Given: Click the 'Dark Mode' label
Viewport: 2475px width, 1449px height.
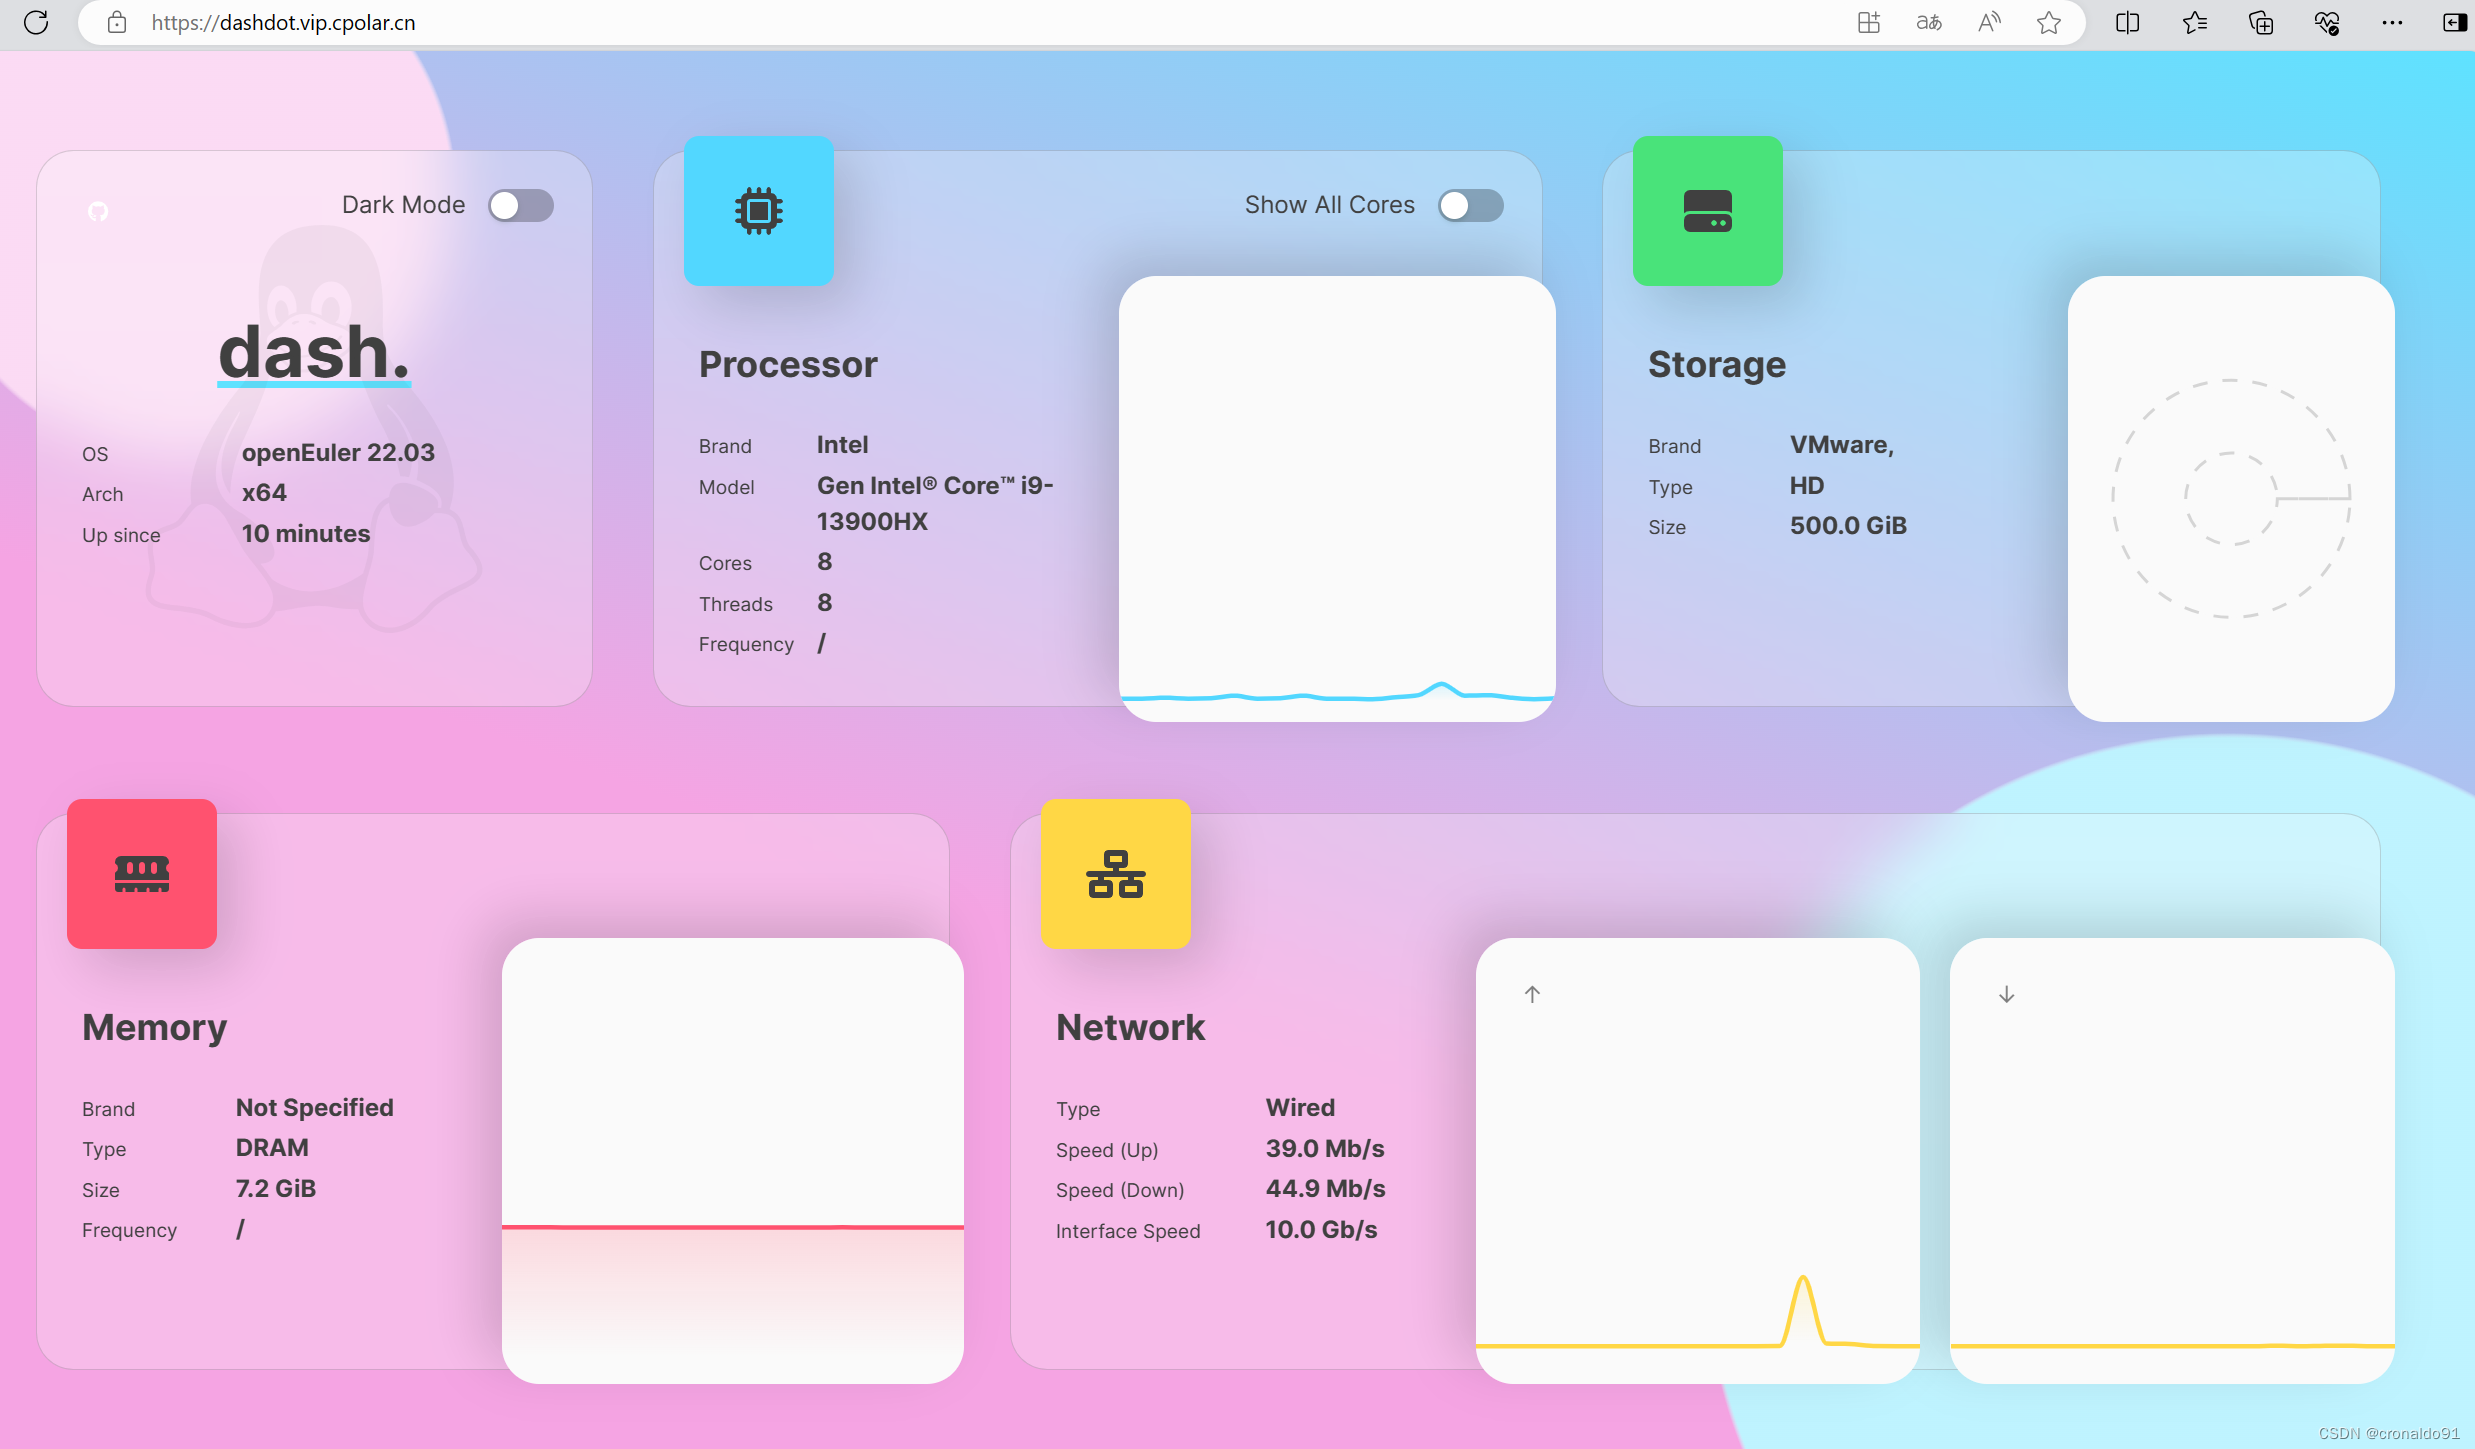Looking at the screenshot, I should click(403, 205).
